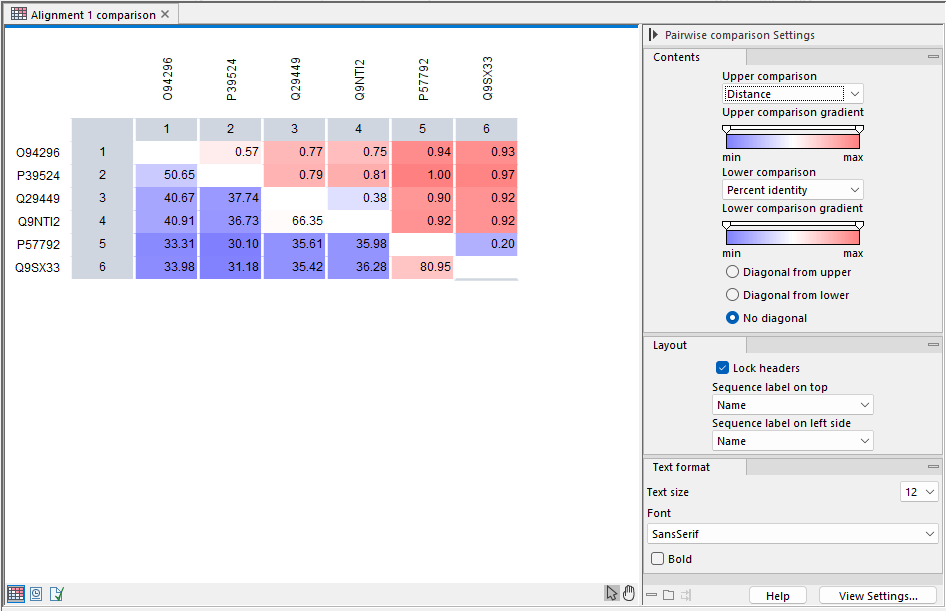Viewport: 946px width, 611px height.
Task: Edit the Text size value field
Action: pyautogui.click(x=915, y=491)
